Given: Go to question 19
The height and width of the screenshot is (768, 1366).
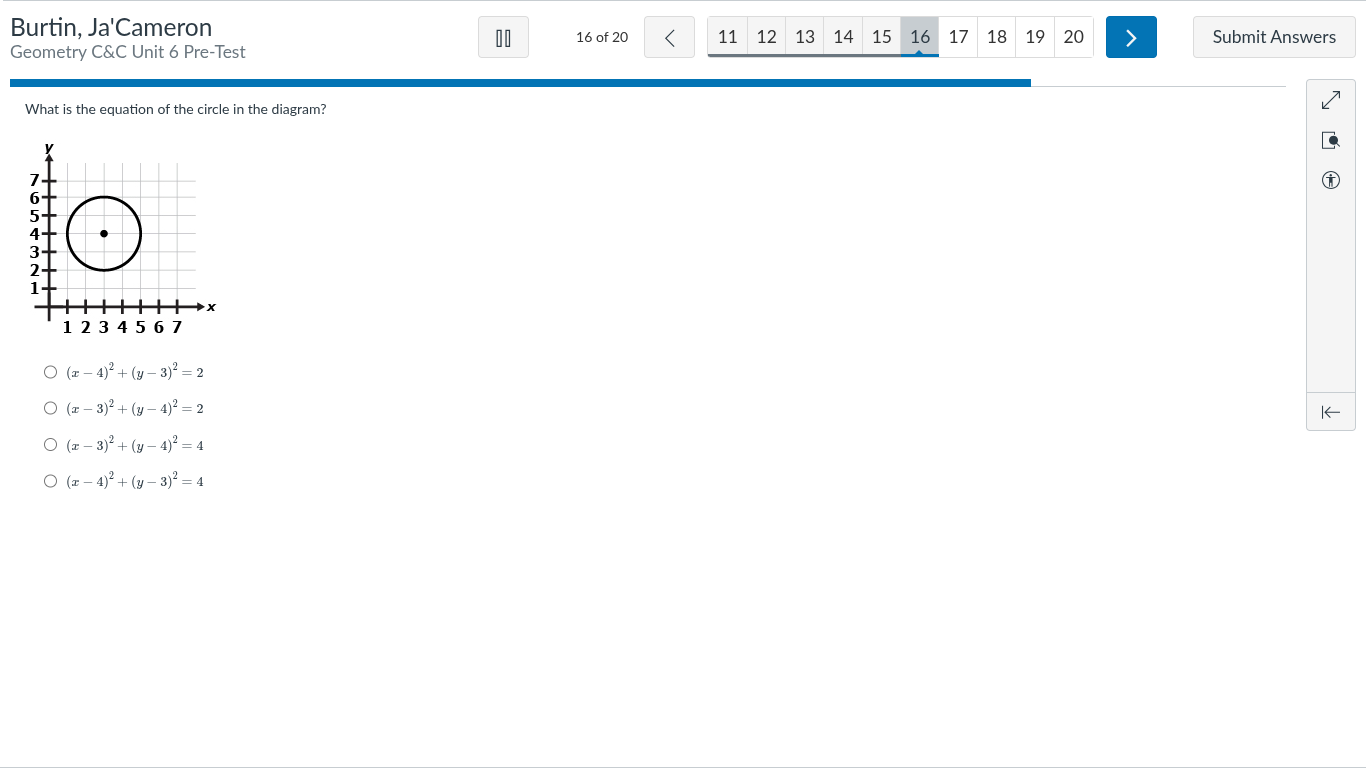Looking at the screenshot, I should (x=1035, y=37).
